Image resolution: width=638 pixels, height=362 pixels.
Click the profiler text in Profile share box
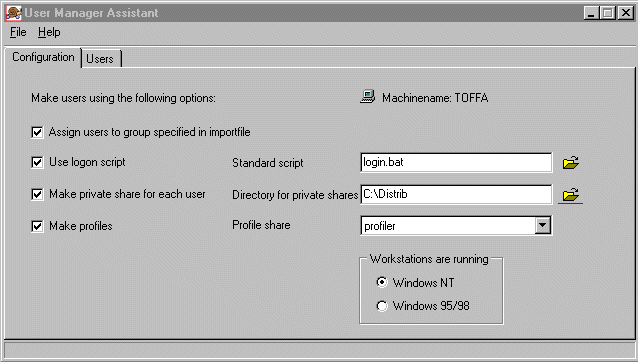380,226
